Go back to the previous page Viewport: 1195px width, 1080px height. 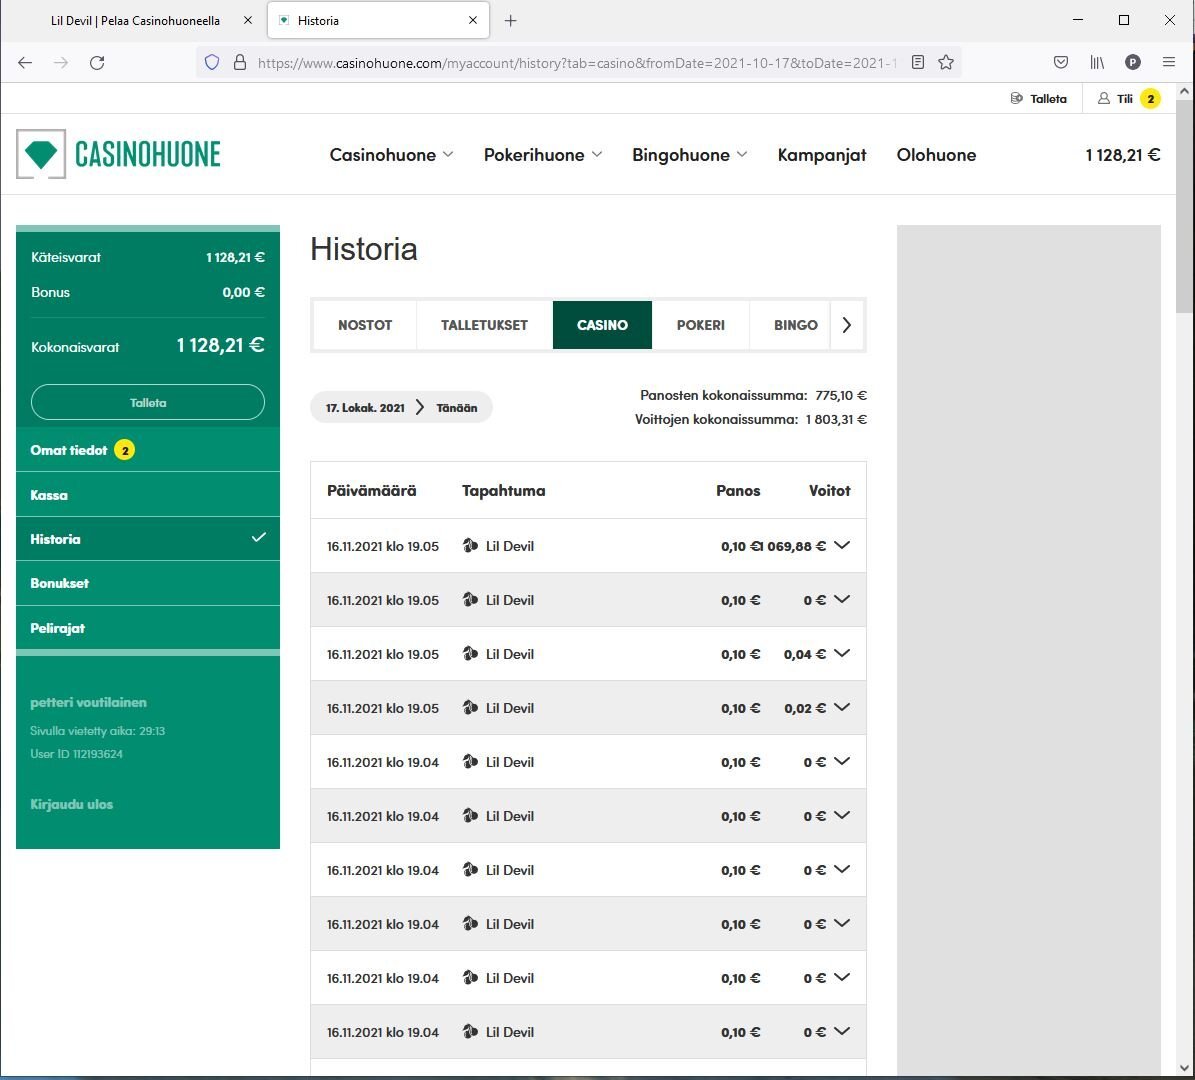(25, 62)
